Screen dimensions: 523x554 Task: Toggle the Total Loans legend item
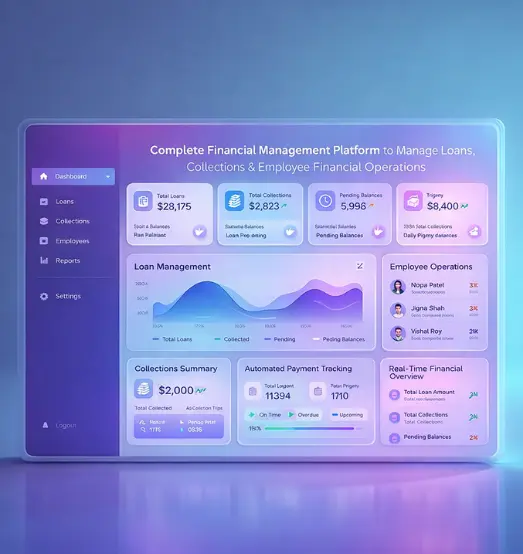[172, 339]
